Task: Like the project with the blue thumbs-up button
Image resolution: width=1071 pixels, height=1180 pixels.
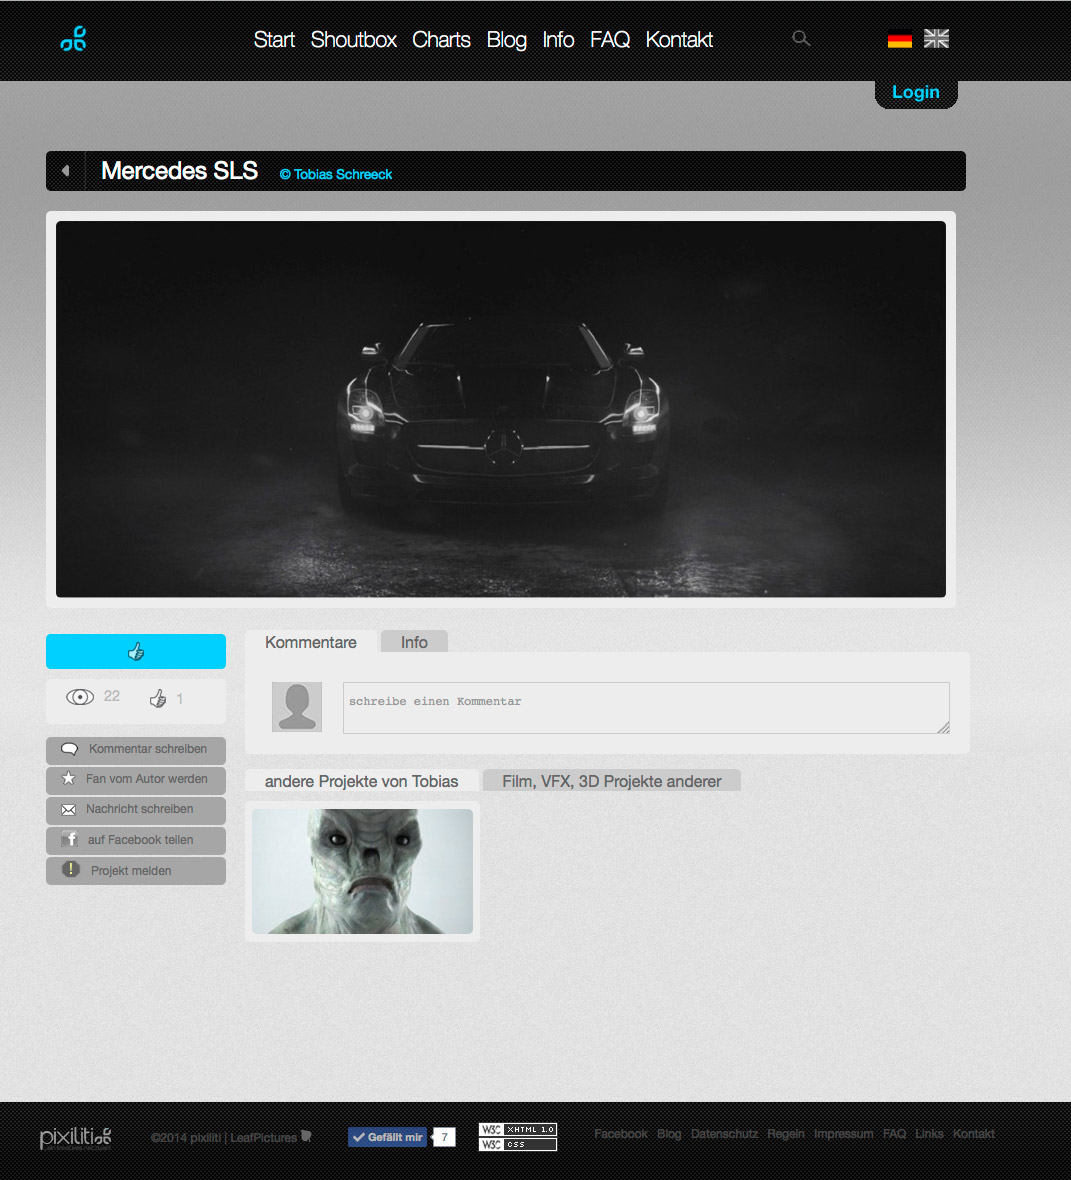Action: point(135,651)
